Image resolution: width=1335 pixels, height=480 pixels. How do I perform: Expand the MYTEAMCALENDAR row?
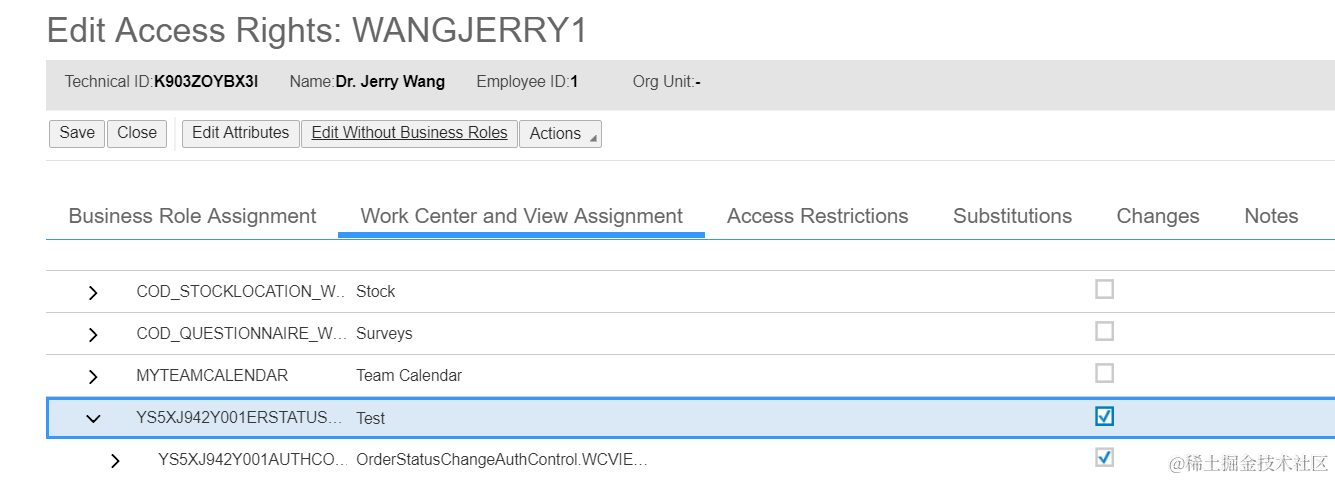[x=93, y=376]
